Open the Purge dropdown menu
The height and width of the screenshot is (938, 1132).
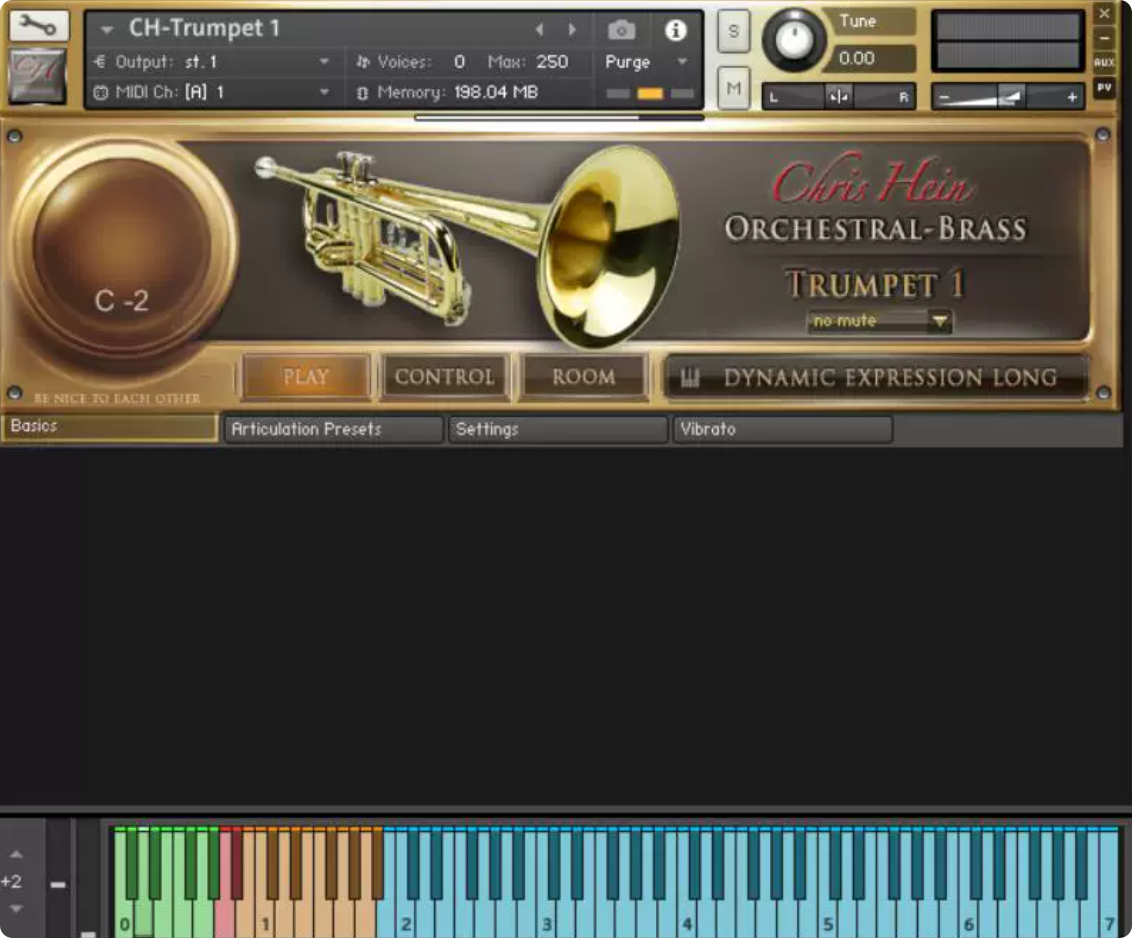(x=682, y=62)
